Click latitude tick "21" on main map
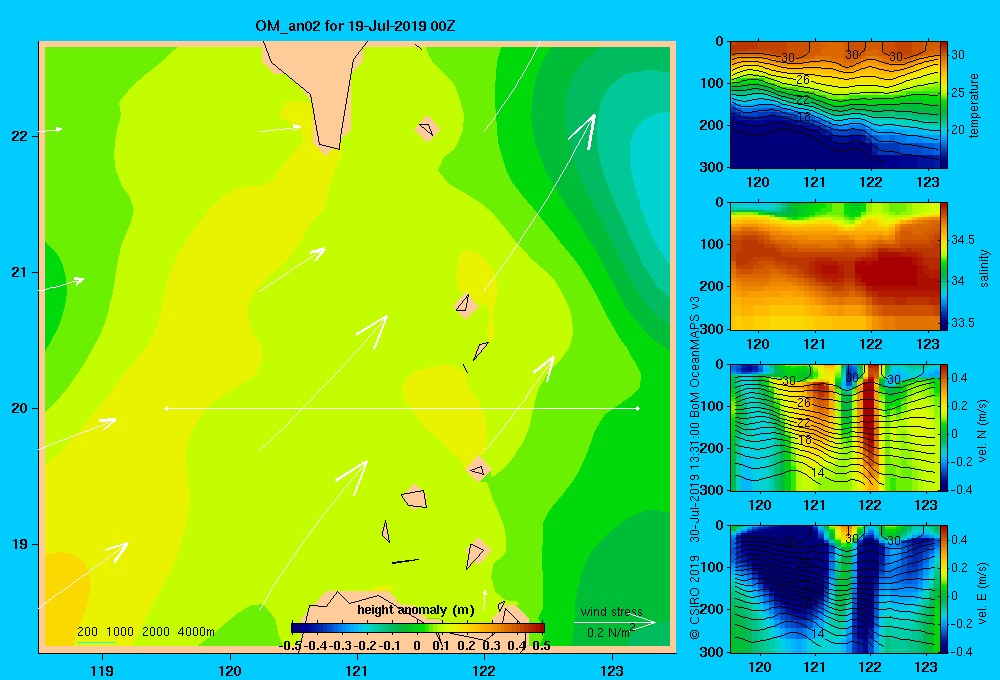Viewport: 1000px width, 680px height. point(20,272)
